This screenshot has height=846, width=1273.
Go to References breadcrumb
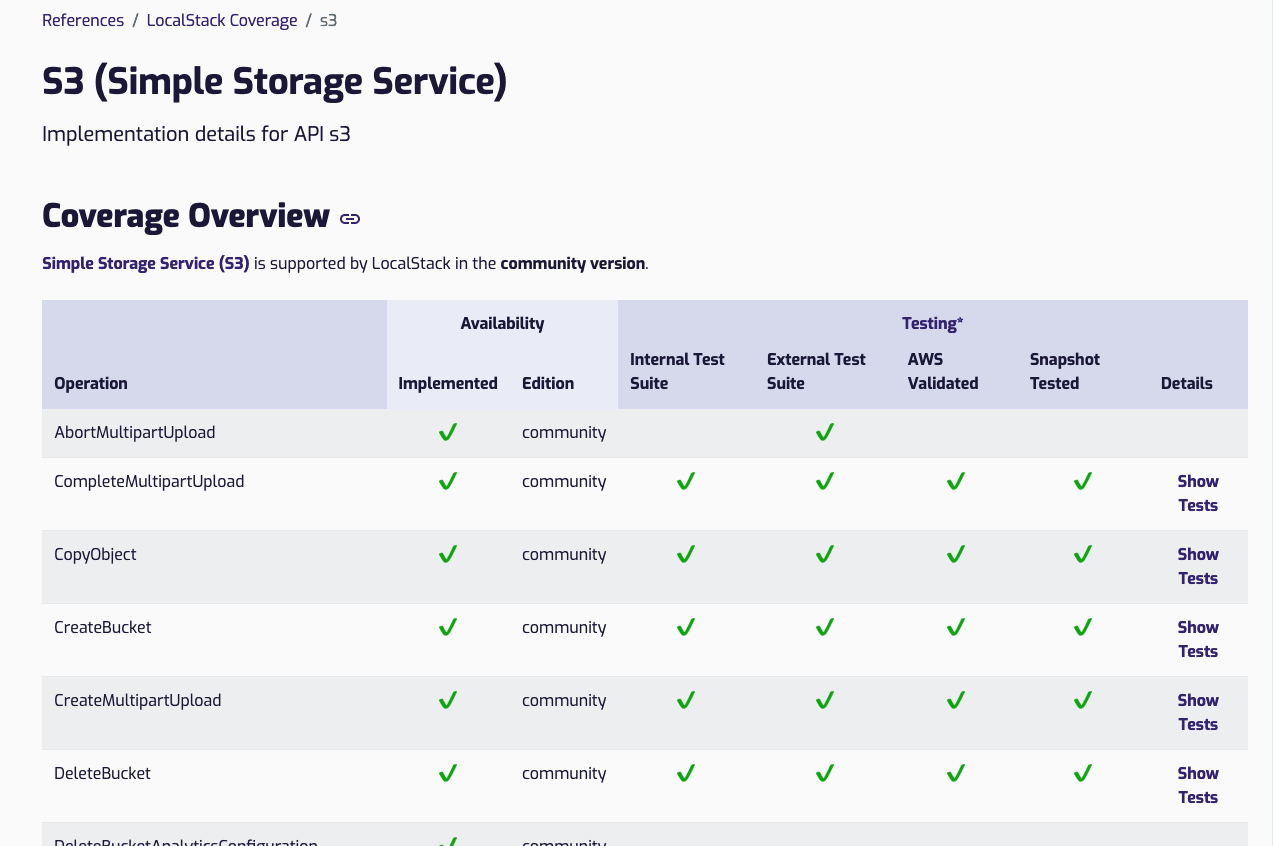click(x=83, y=20)
